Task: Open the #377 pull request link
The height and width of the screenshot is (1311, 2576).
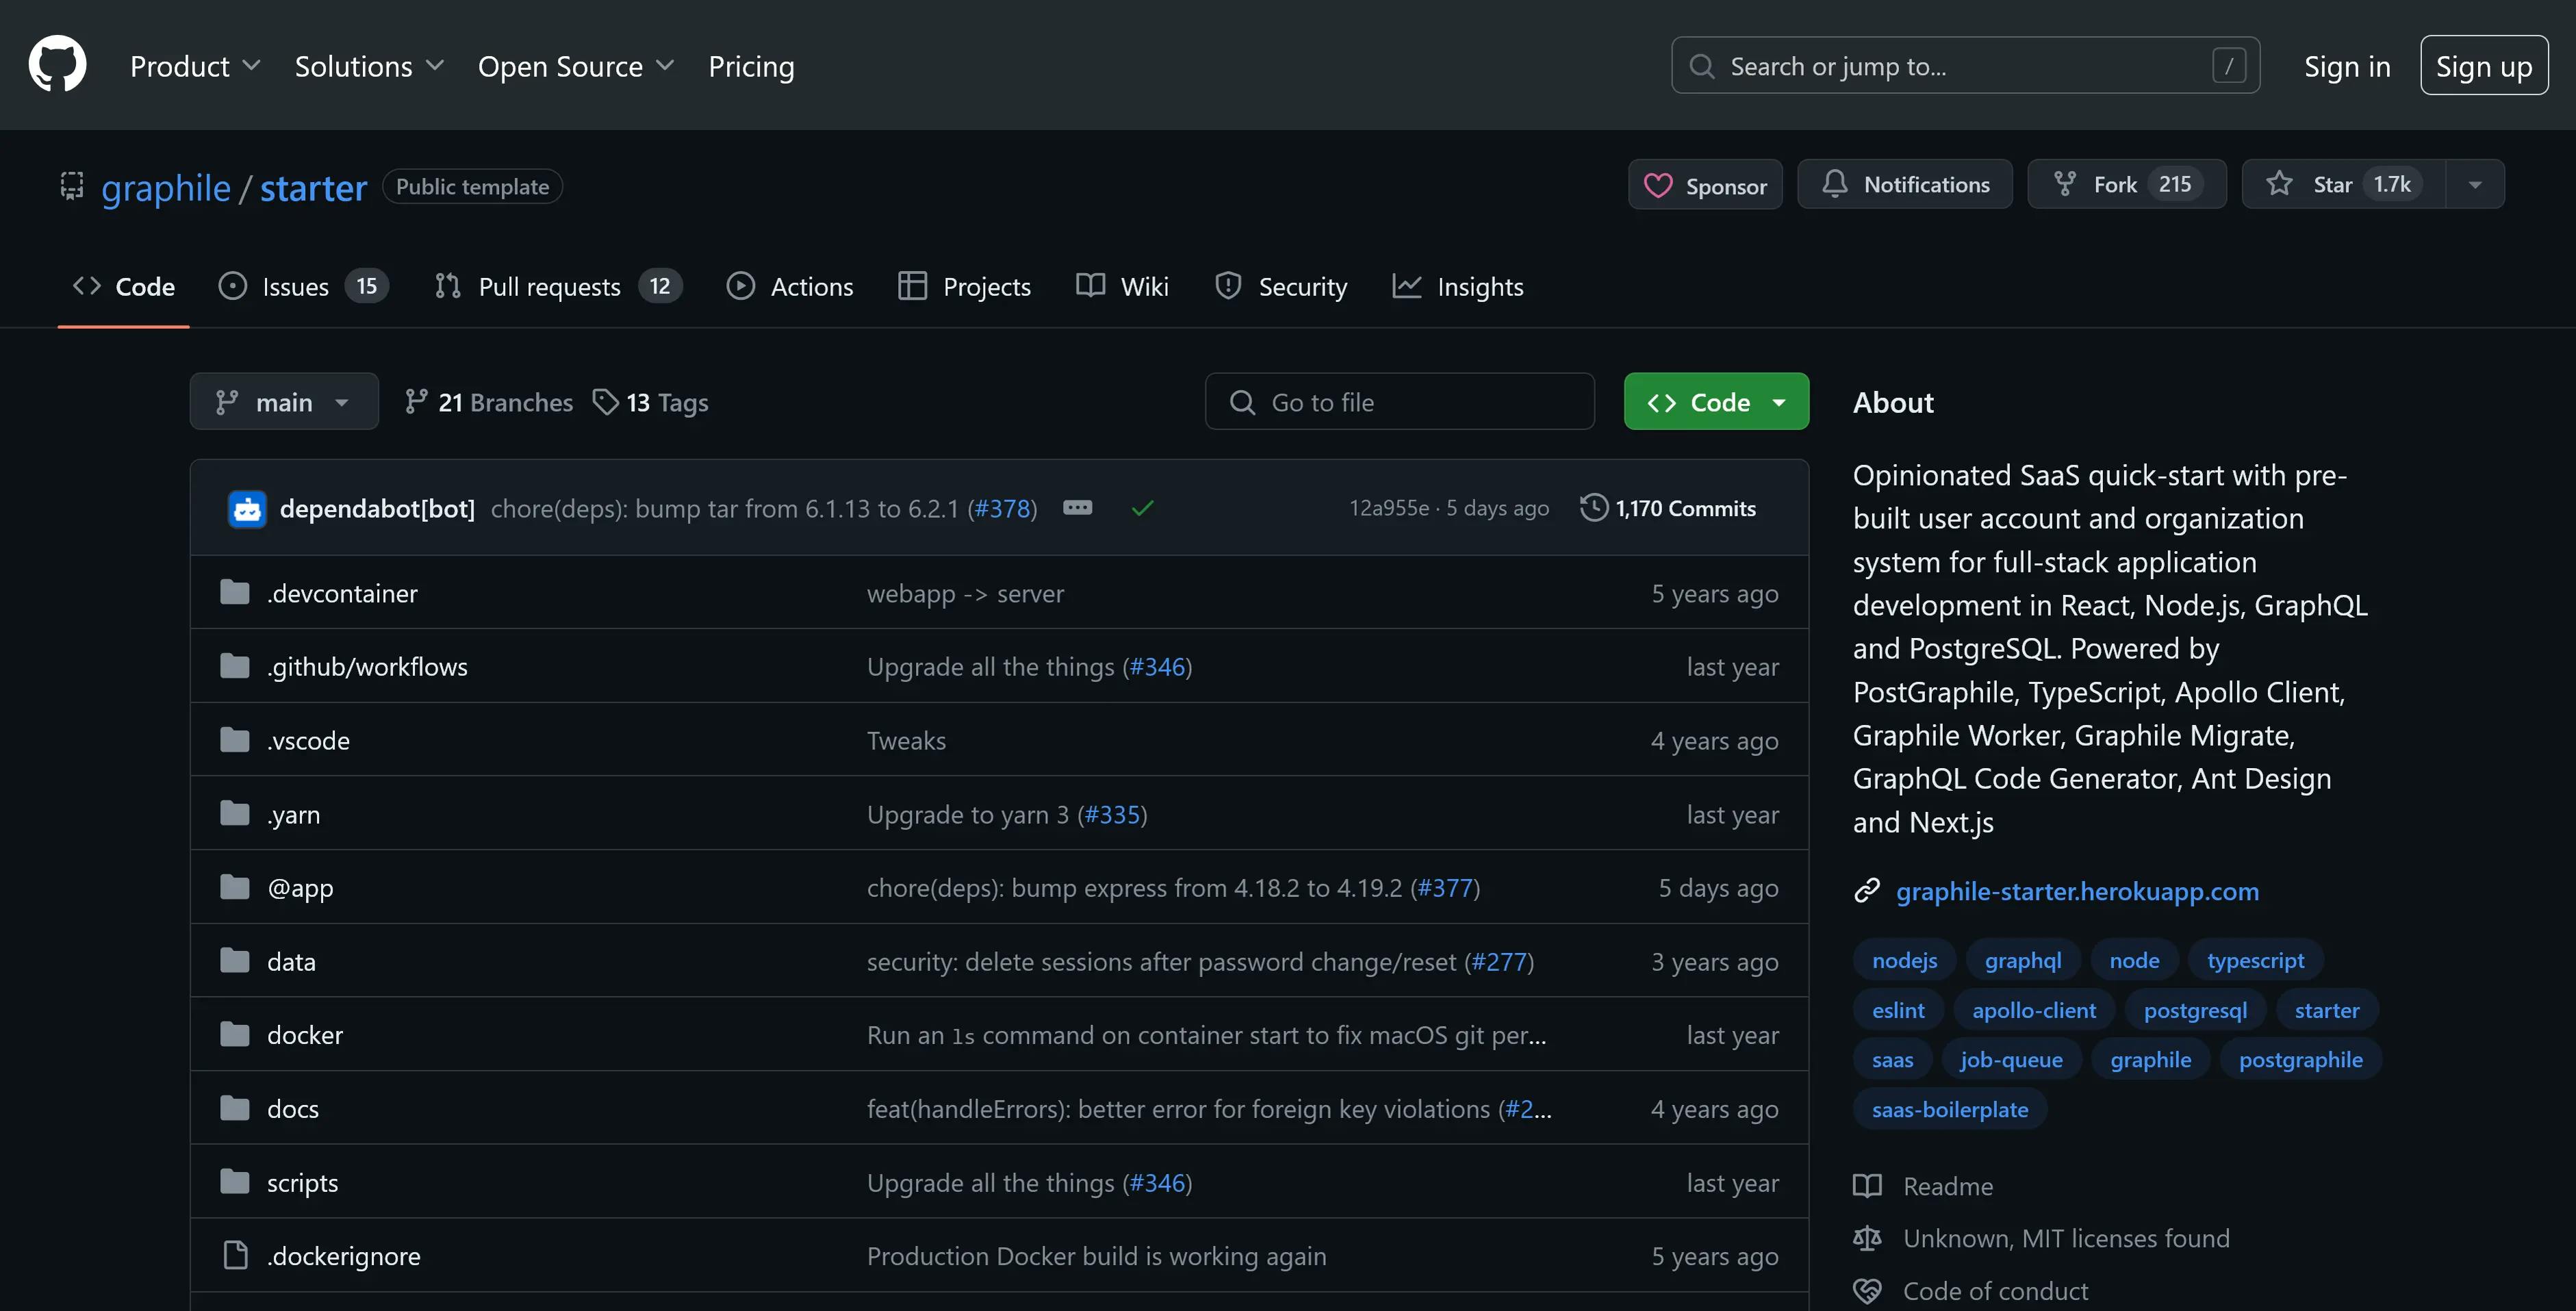Action: click(1445, 888)
